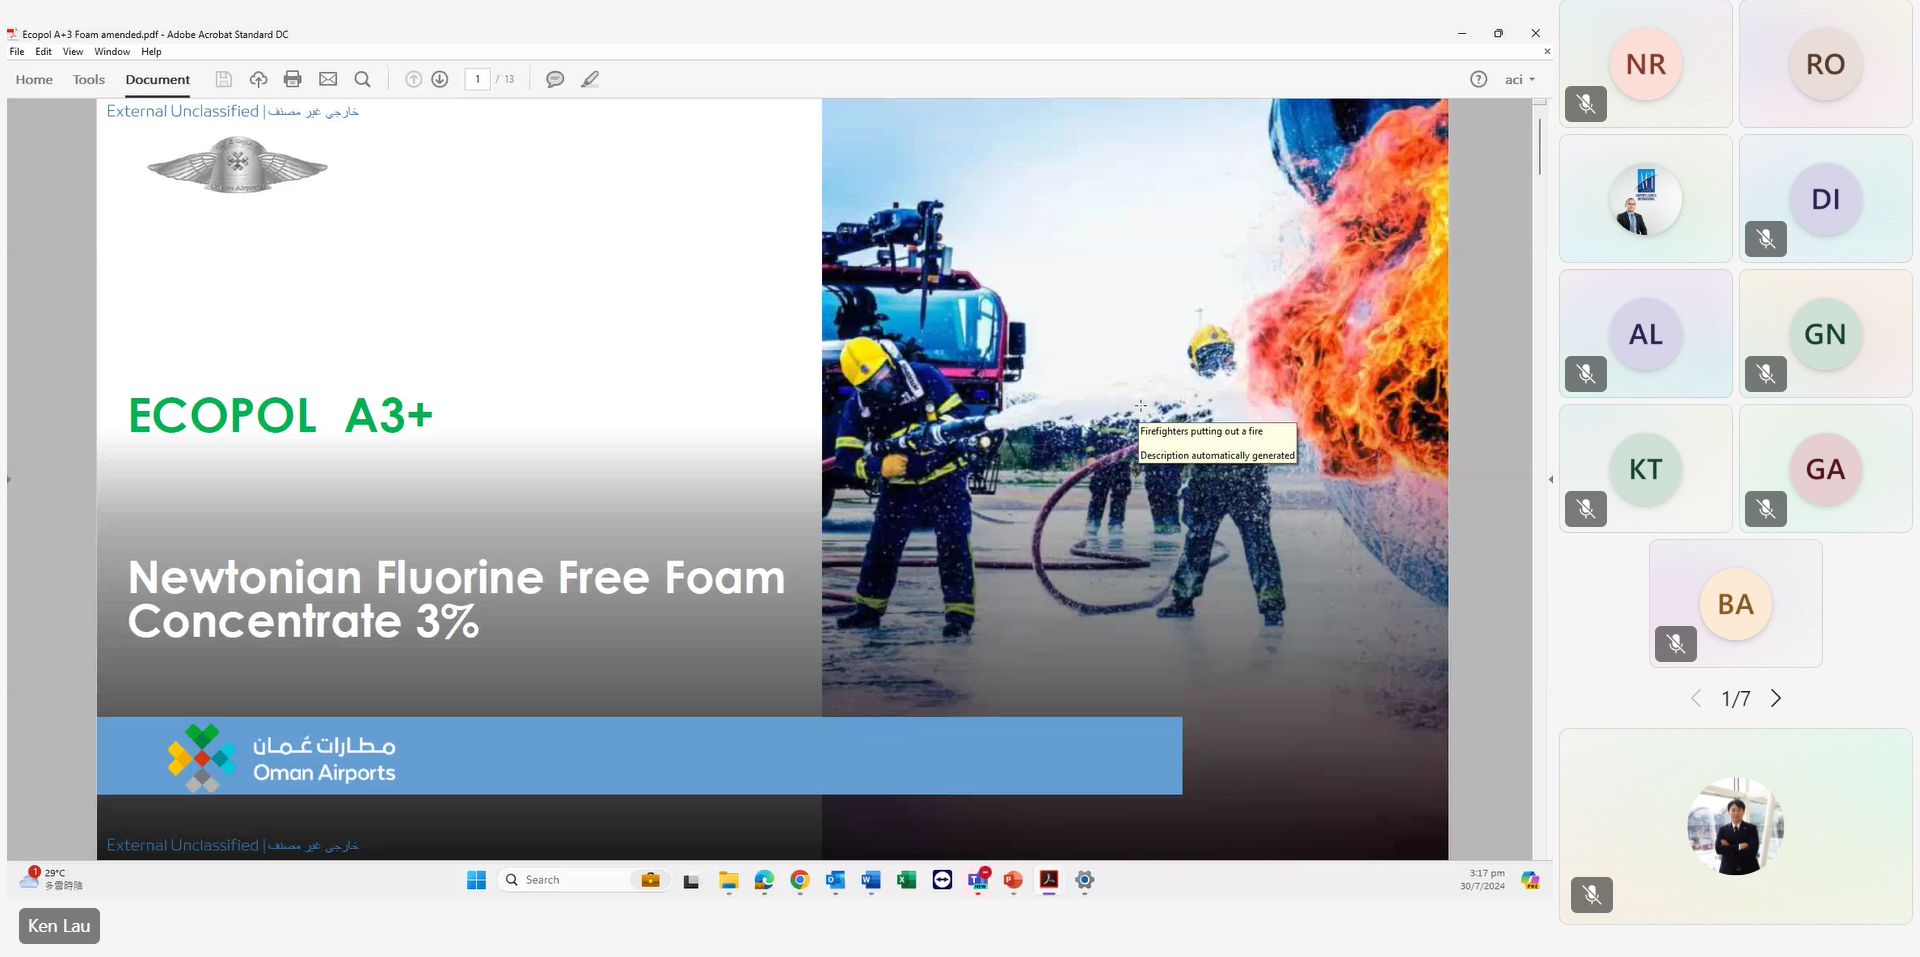Open the Windows Start menu
Viewport: 1920px width, 957px height.
click(x=476, y=880)
